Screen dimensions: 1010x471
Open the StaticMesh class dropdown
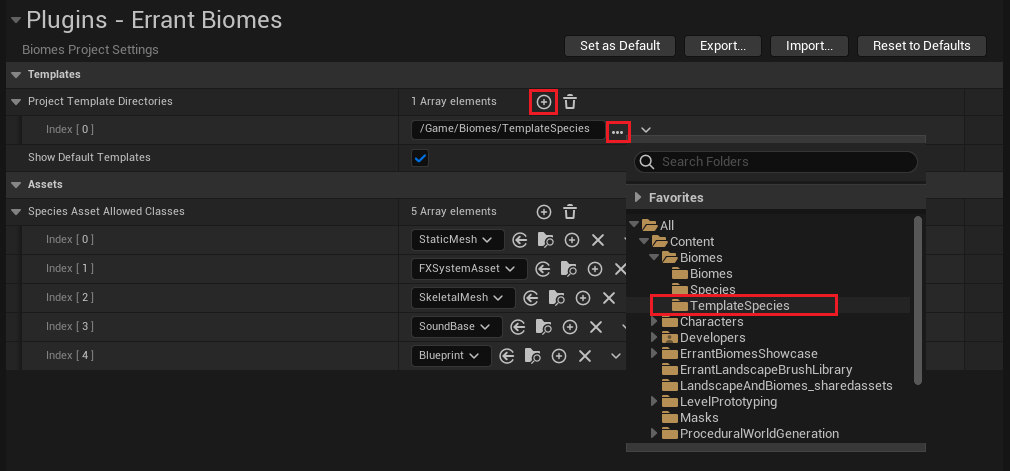(457, 240)
